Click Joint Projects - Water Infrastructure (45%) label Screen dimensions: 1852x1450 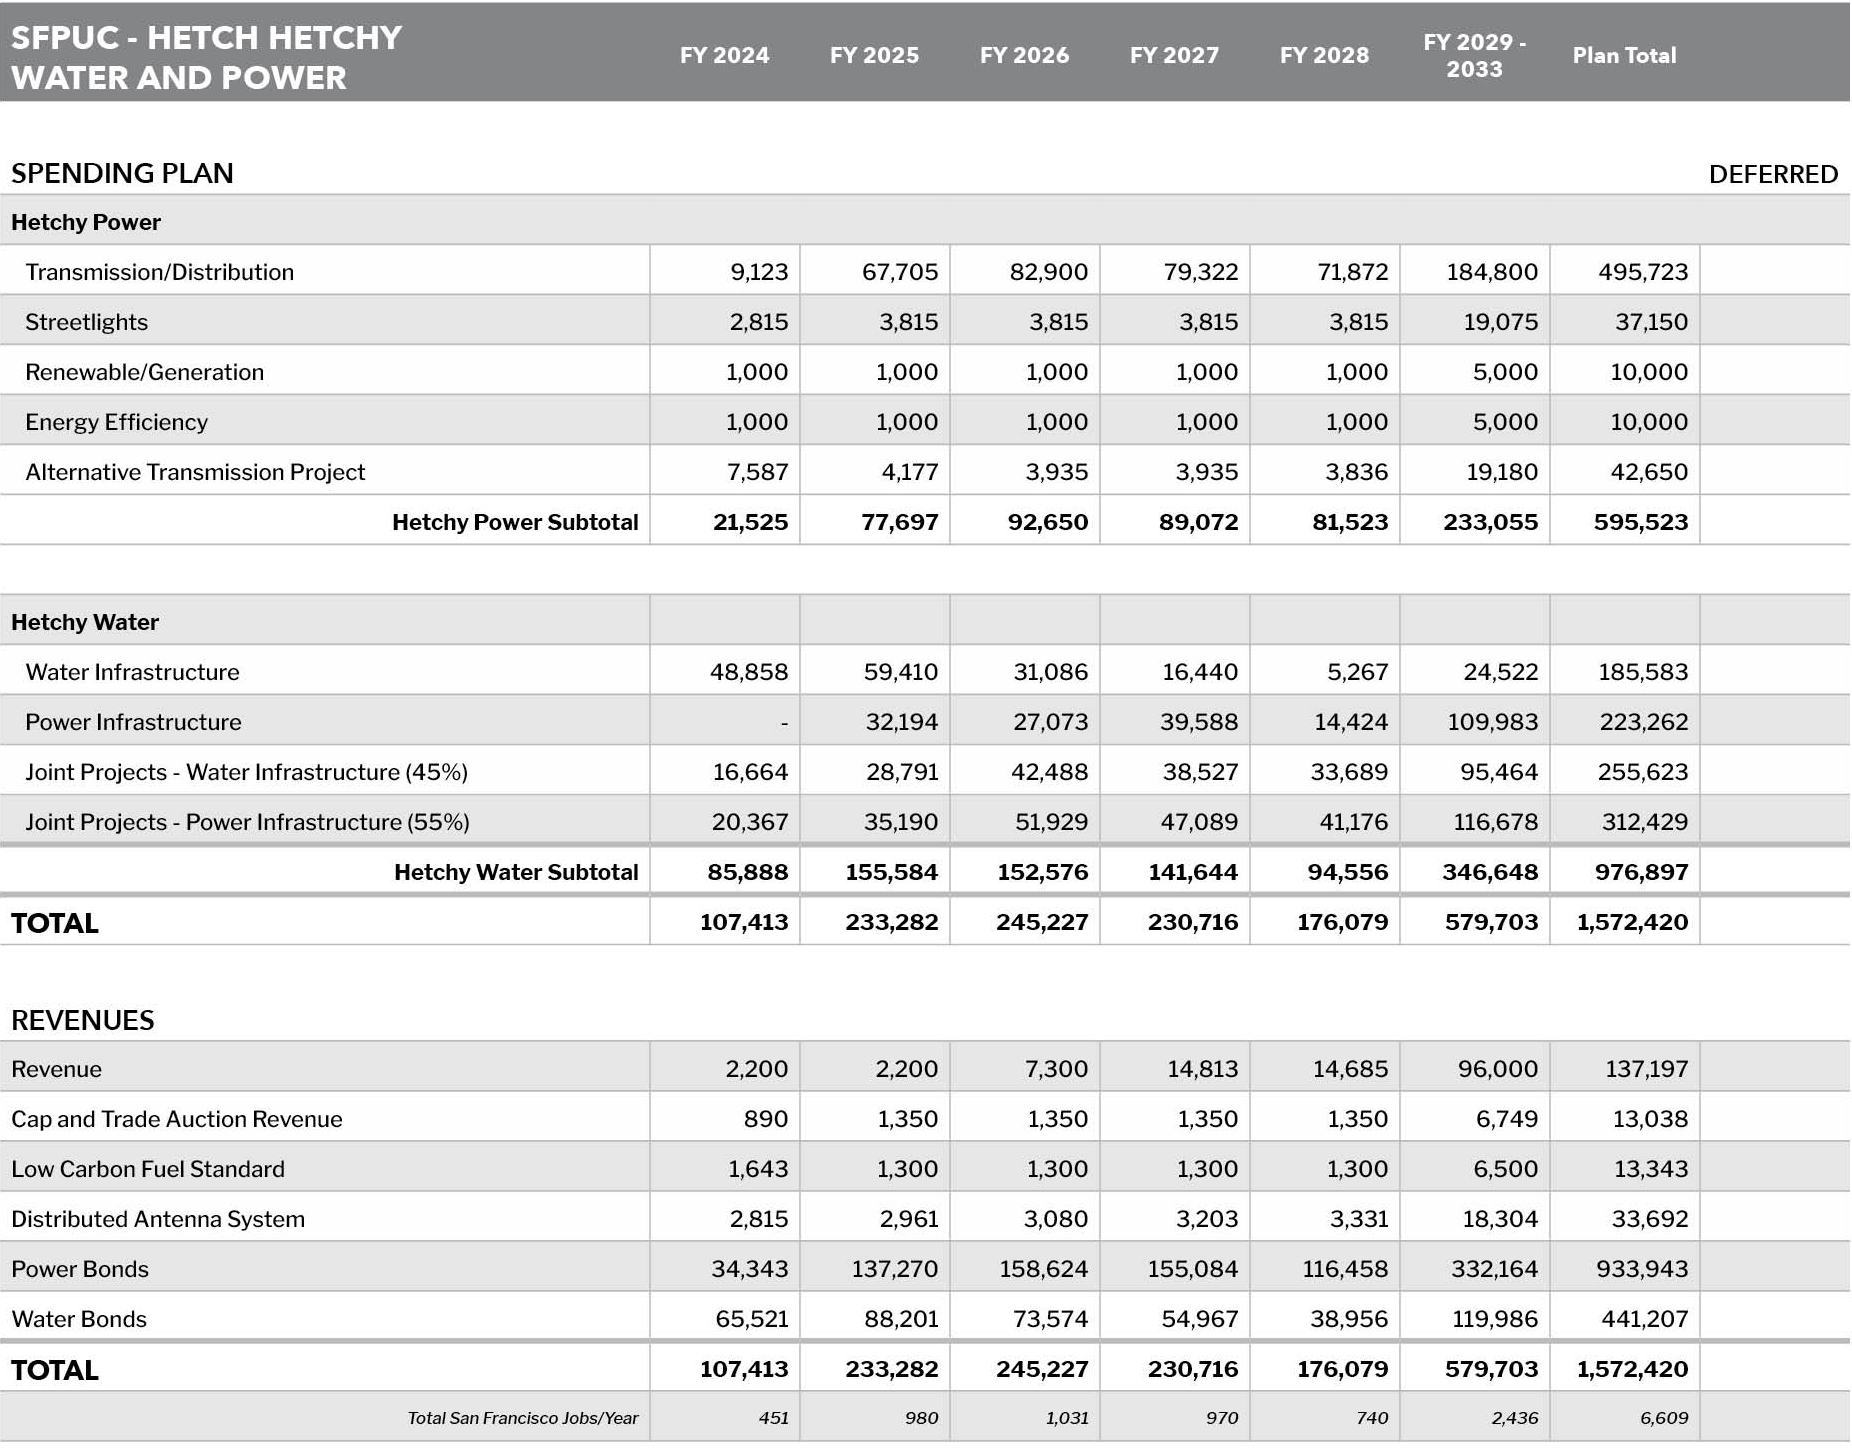click(246, 772)
